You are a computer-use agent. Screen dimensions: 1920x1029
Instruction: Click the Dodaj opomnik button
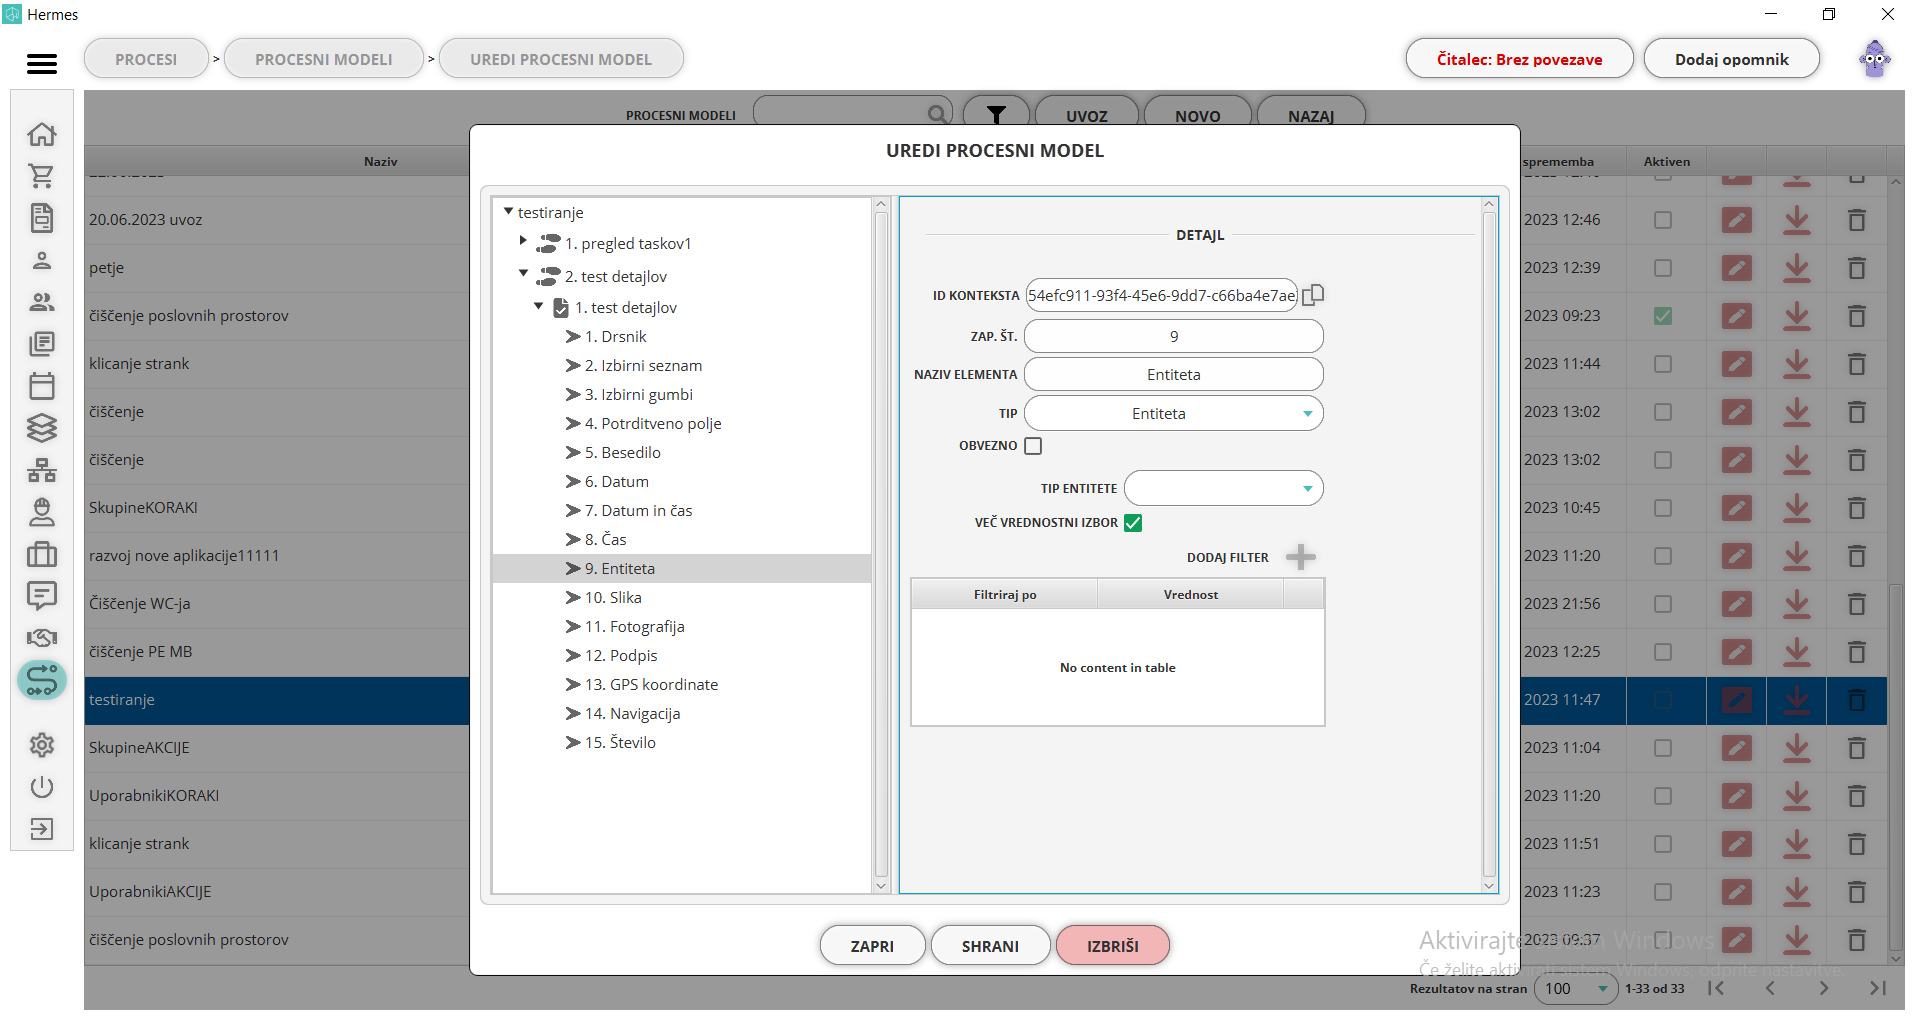1731,59
